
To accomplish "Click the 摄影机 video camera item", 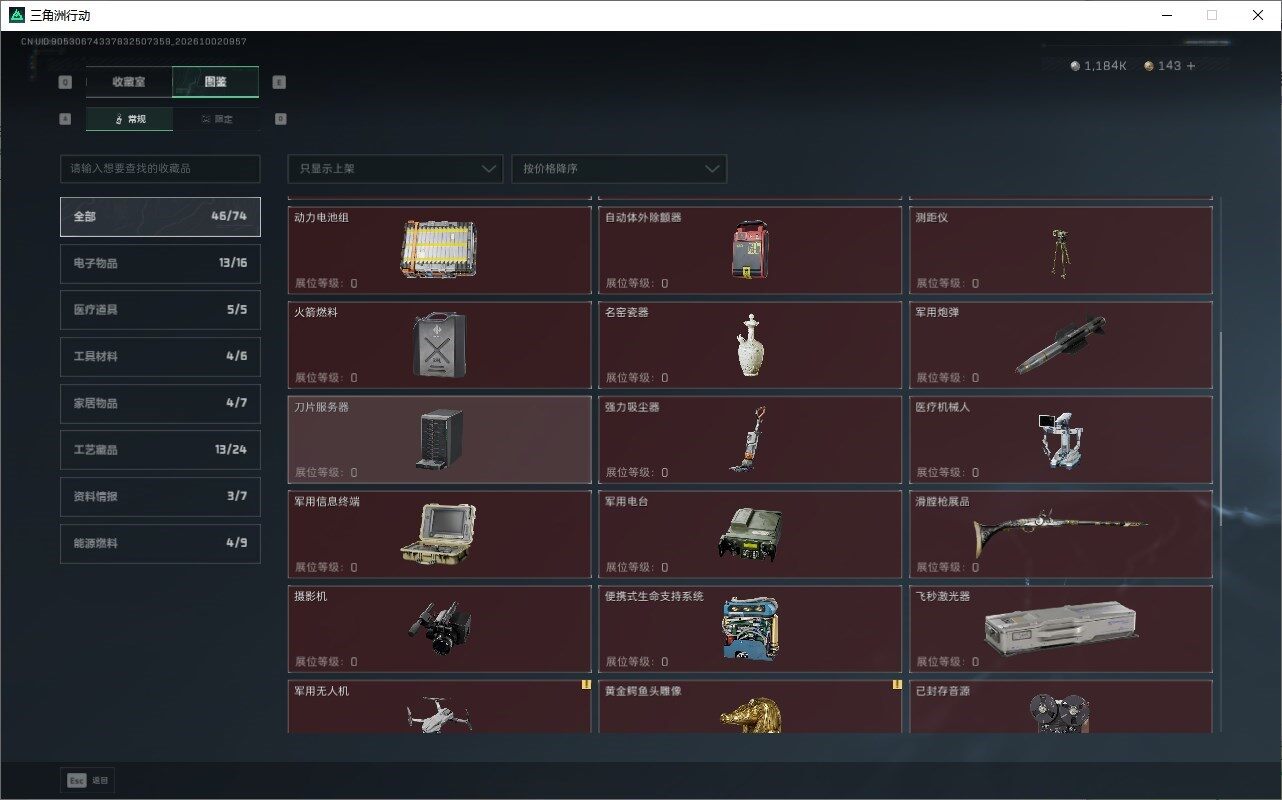I will click(x=439, y=629).
